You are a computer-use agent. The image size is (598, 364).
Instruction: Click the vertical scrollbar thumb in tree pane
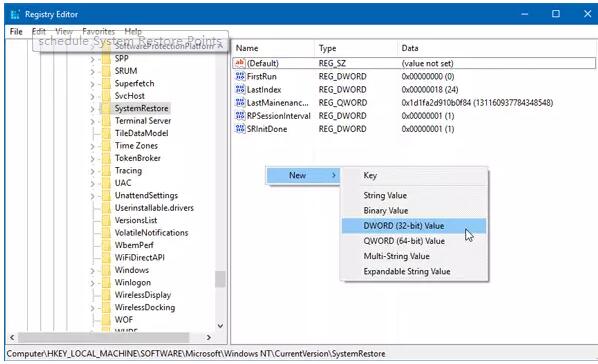pos(220,279)
